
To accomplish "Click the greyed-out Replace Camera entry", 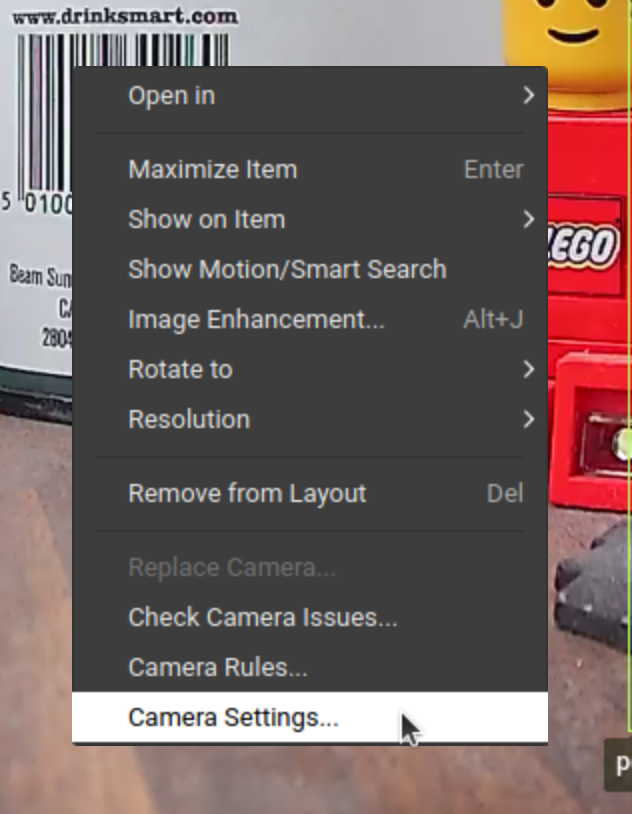I will (x=232, y=567).
